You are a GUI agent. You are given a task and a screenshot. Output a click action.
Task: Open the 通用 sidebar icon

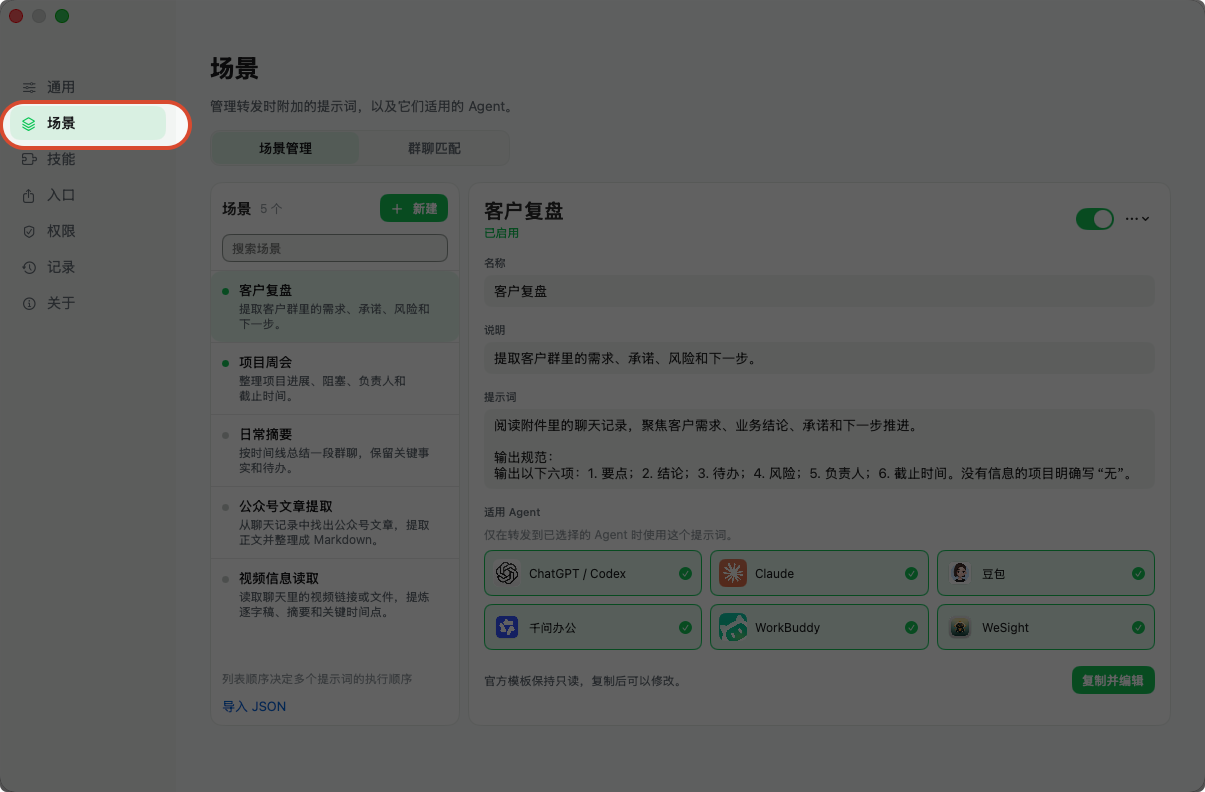pos(29,88)
